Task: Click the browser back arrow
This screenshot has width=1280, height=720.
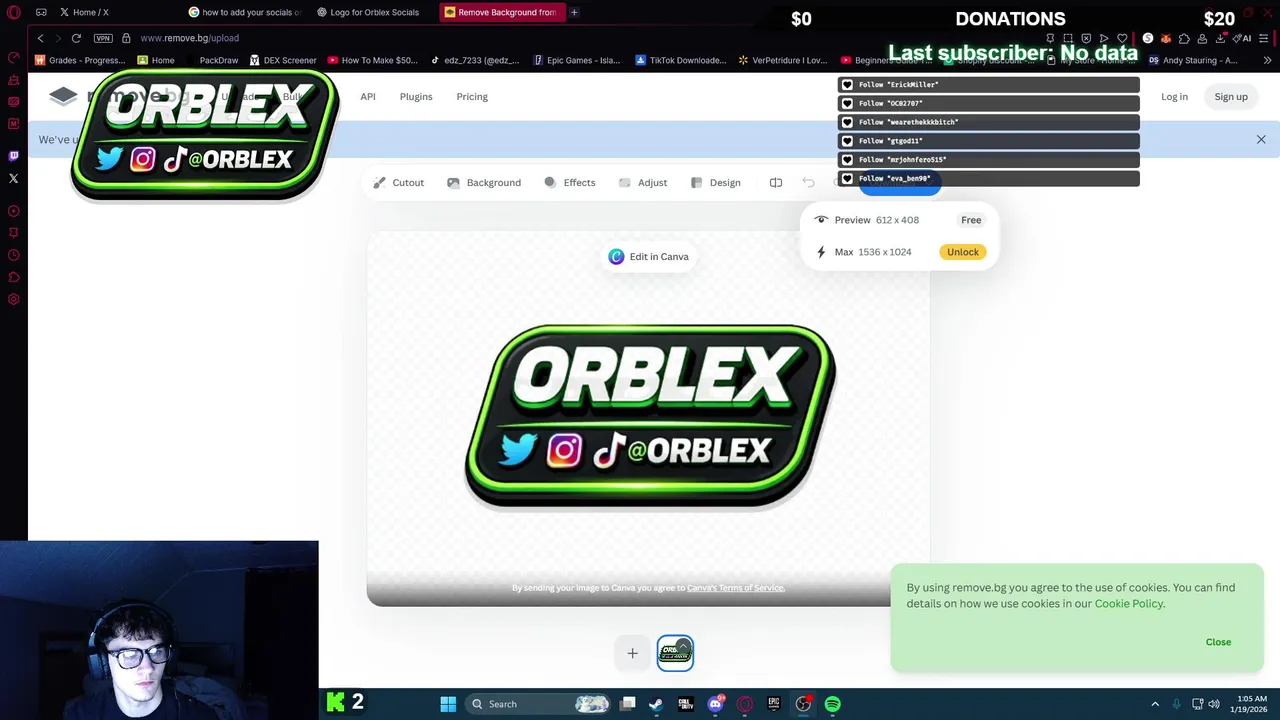Action: [40, 38]
